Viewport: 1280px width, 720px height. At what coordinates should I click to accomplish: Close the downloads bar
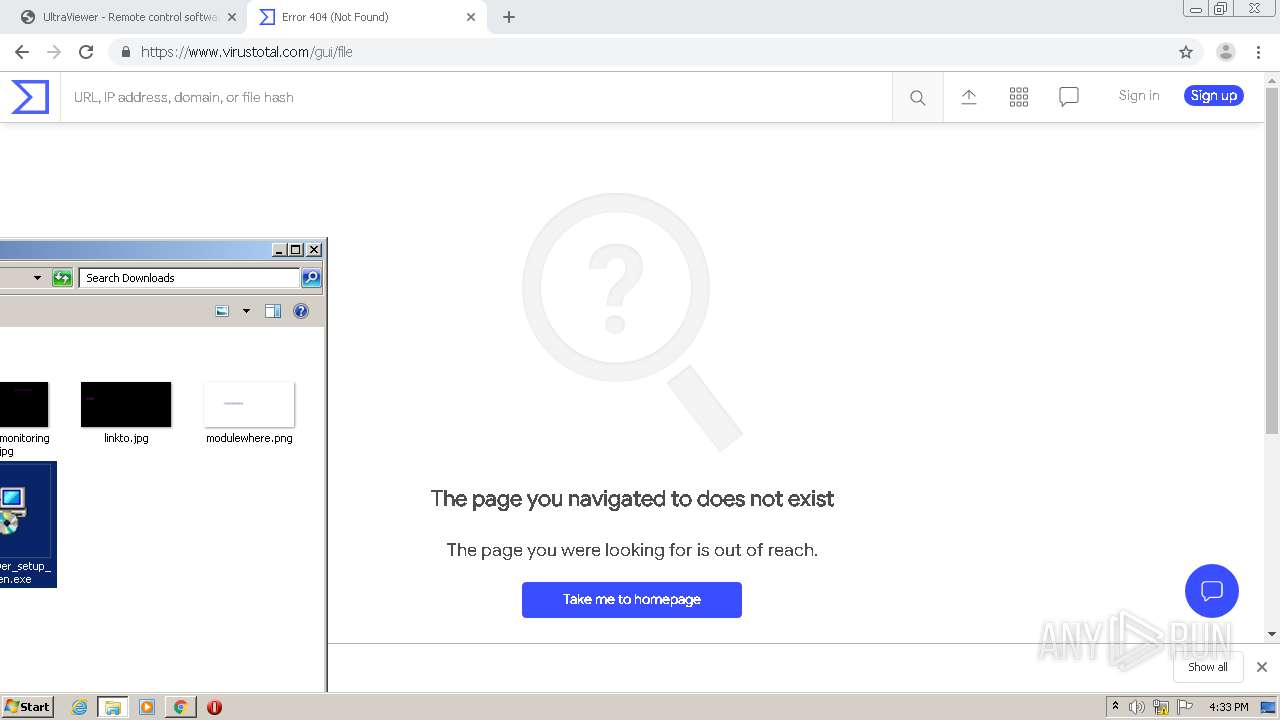click(x=1261, y=667)
